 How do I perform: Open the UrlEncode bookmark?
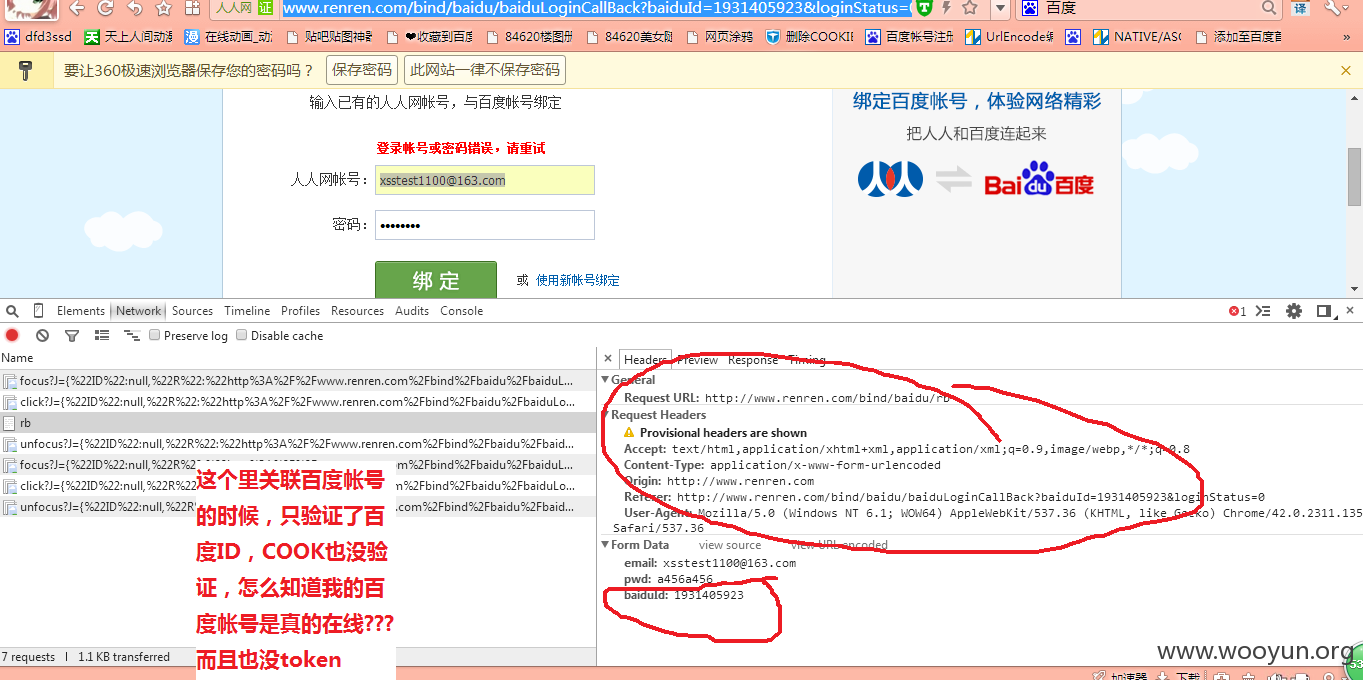(x=1009, y=37)
